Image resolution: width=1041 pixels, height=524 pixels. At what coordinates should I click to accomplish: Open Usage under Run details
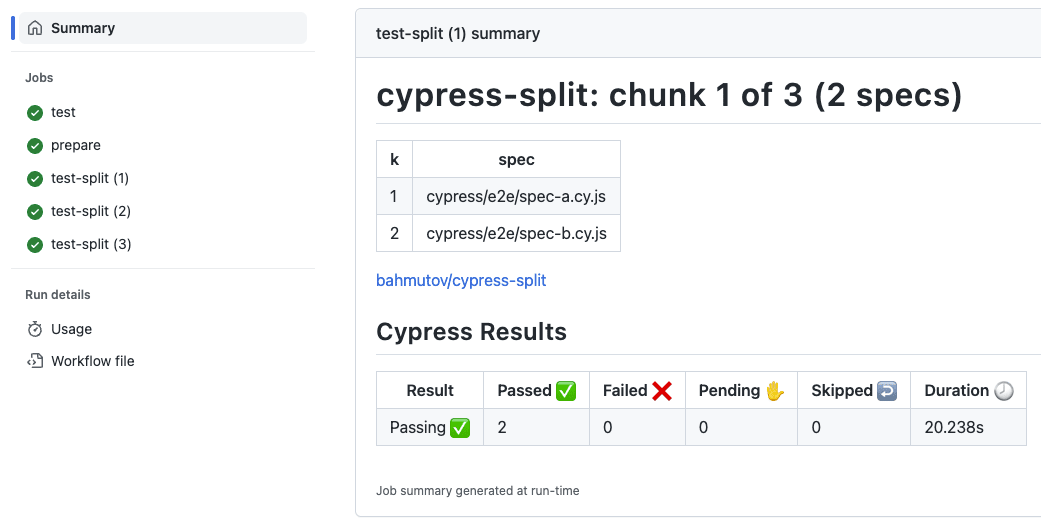(x=72, y=329)
